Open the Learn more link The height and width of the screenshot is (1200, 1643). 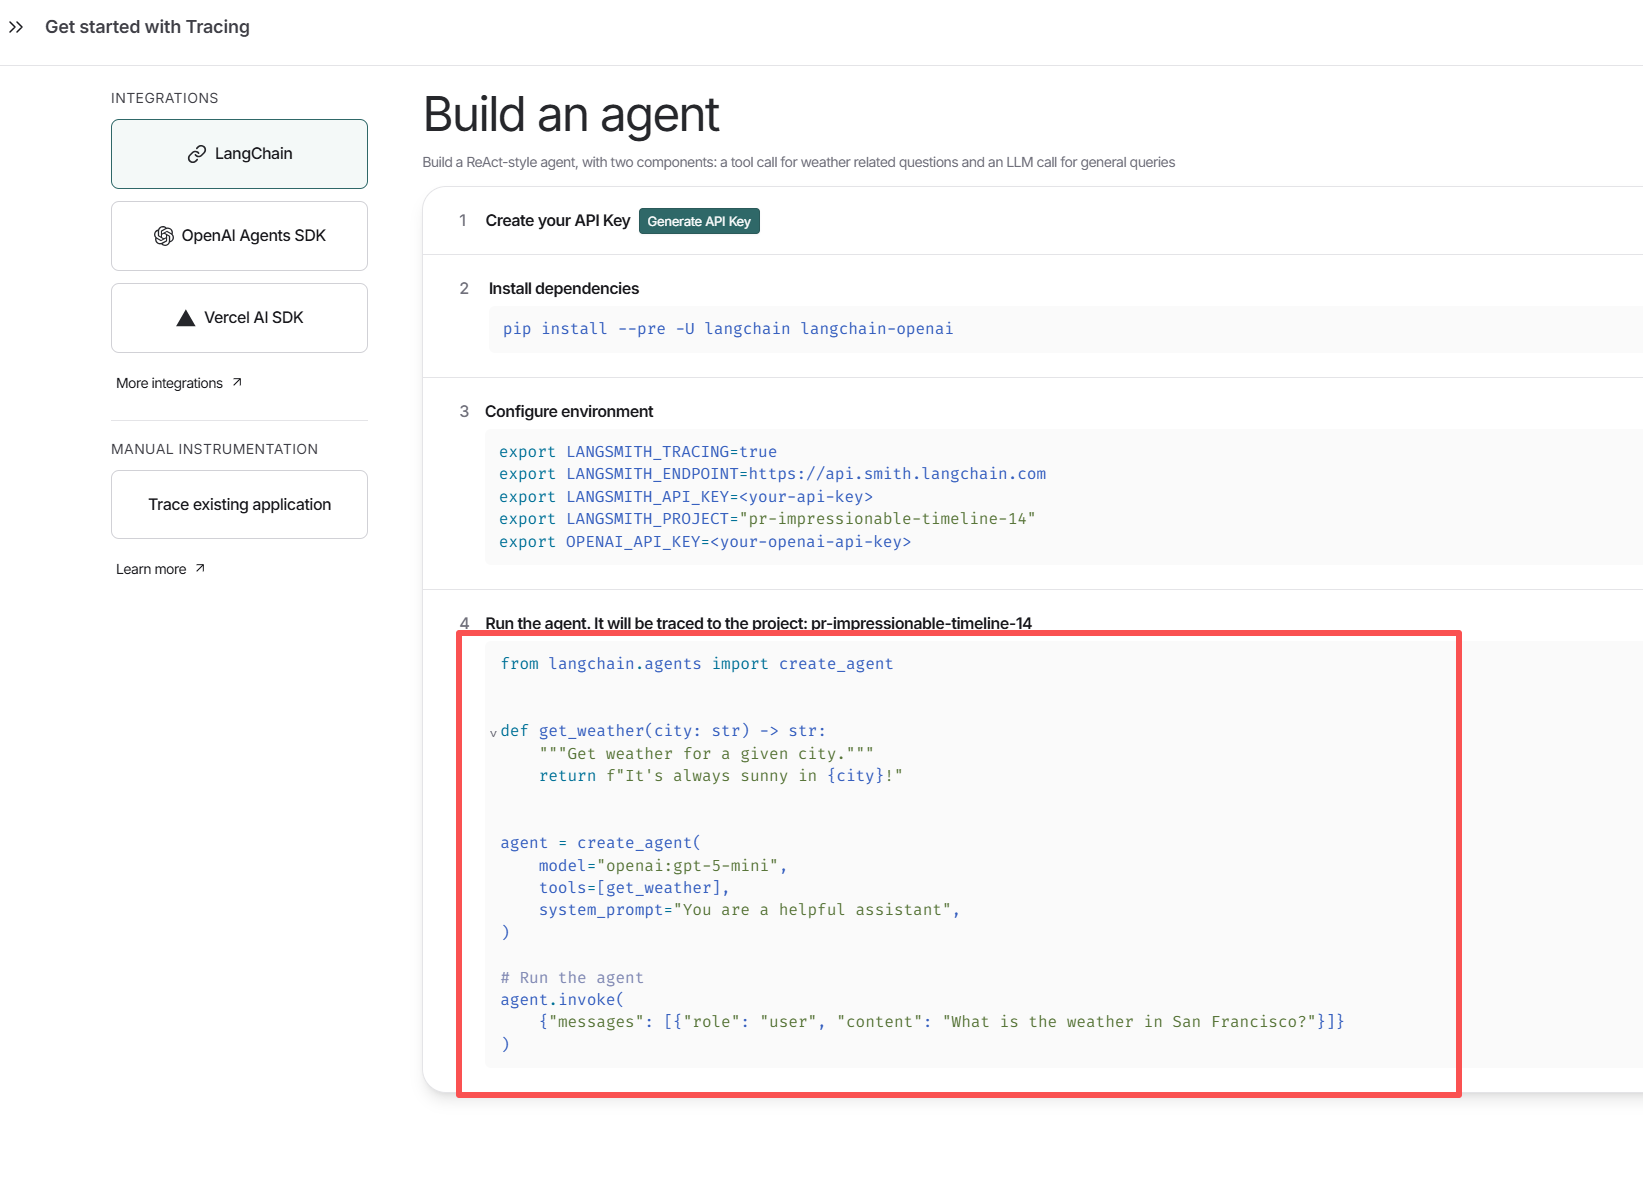(x=160, y=569)
